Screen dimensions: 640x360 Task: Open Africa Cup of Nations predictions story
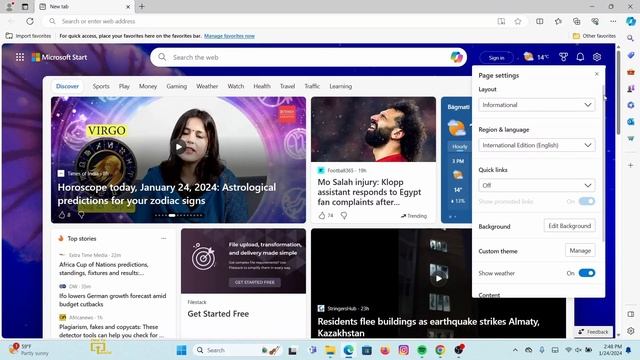coord(104,269)
